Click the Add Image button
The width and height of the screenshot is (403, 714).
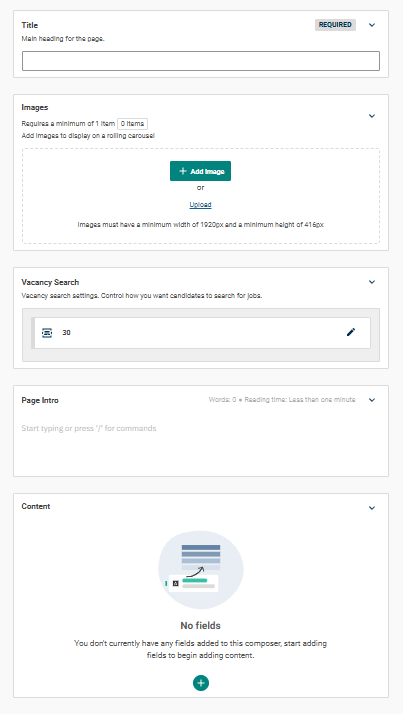[x=200, y=171]
